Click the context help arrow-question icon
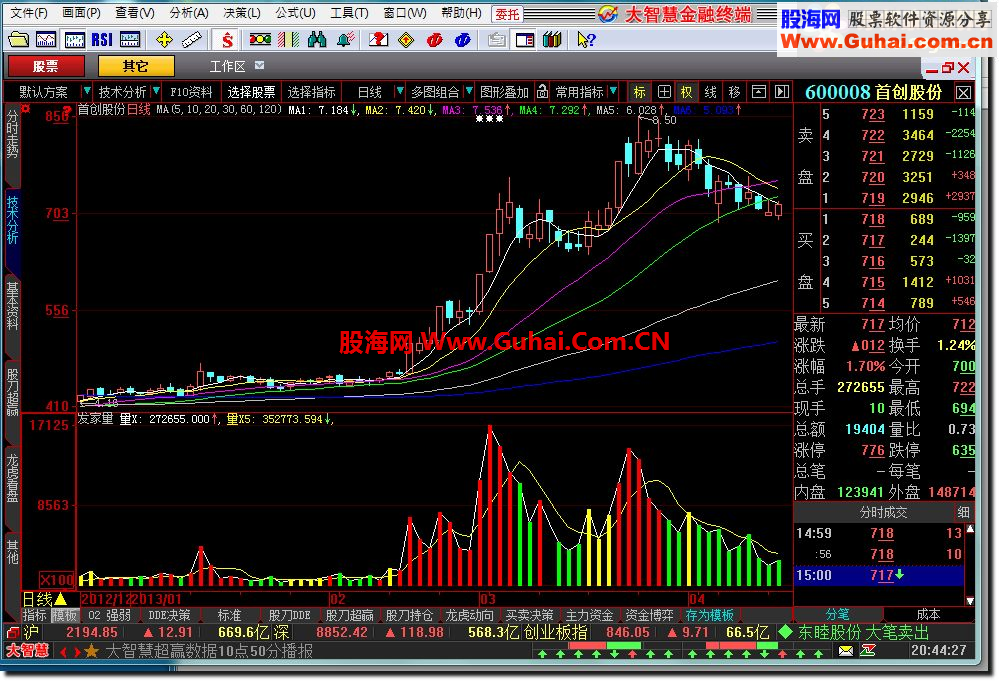 pyautogui.click(x=586, y=40)
